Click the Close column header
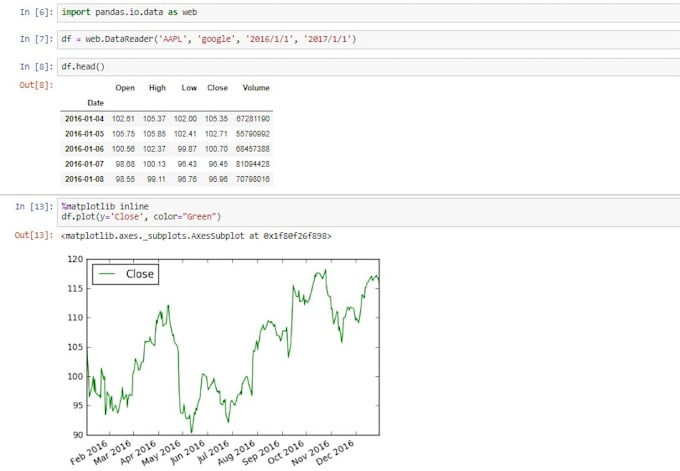The image size is (680, 471). click(217, 88)
